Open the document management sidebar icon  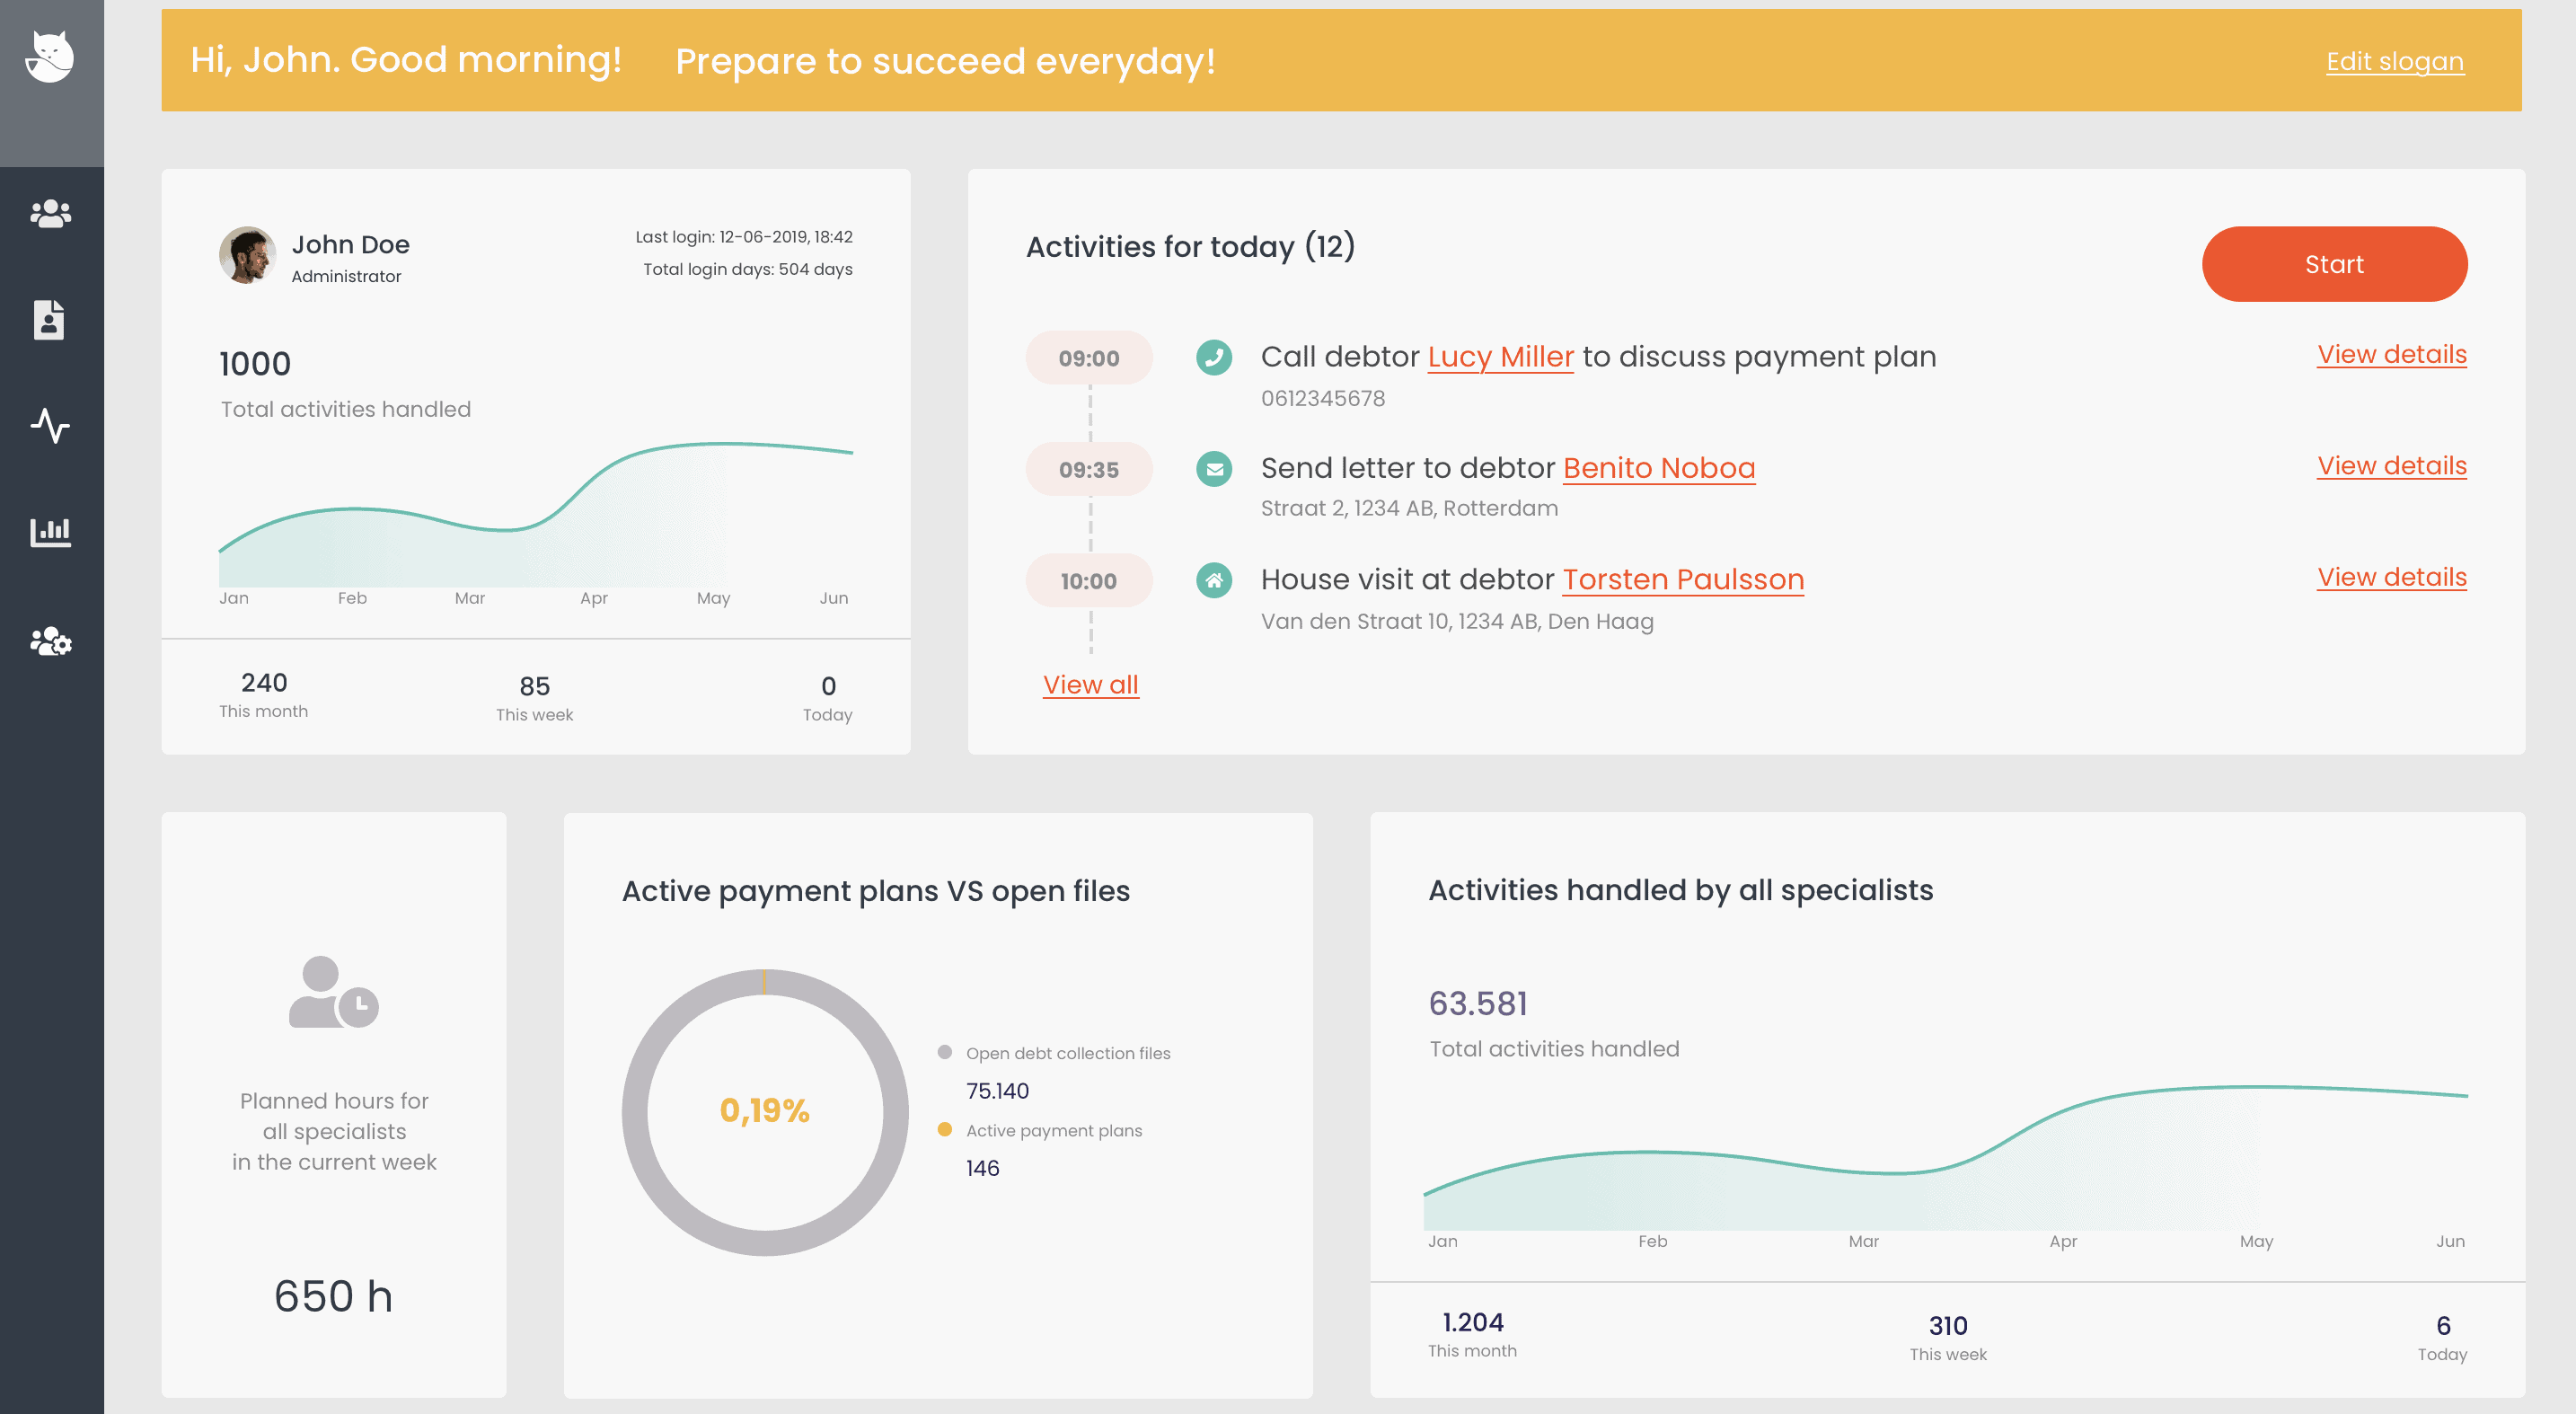(50, 319)
